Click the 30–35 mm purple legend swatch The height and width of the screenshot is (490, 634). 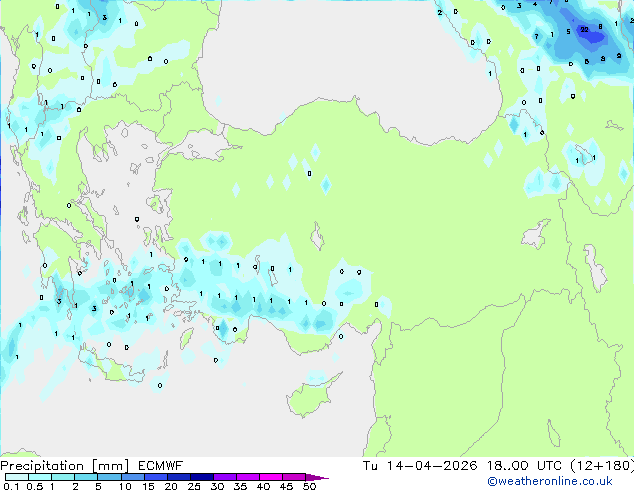(224, 477)
